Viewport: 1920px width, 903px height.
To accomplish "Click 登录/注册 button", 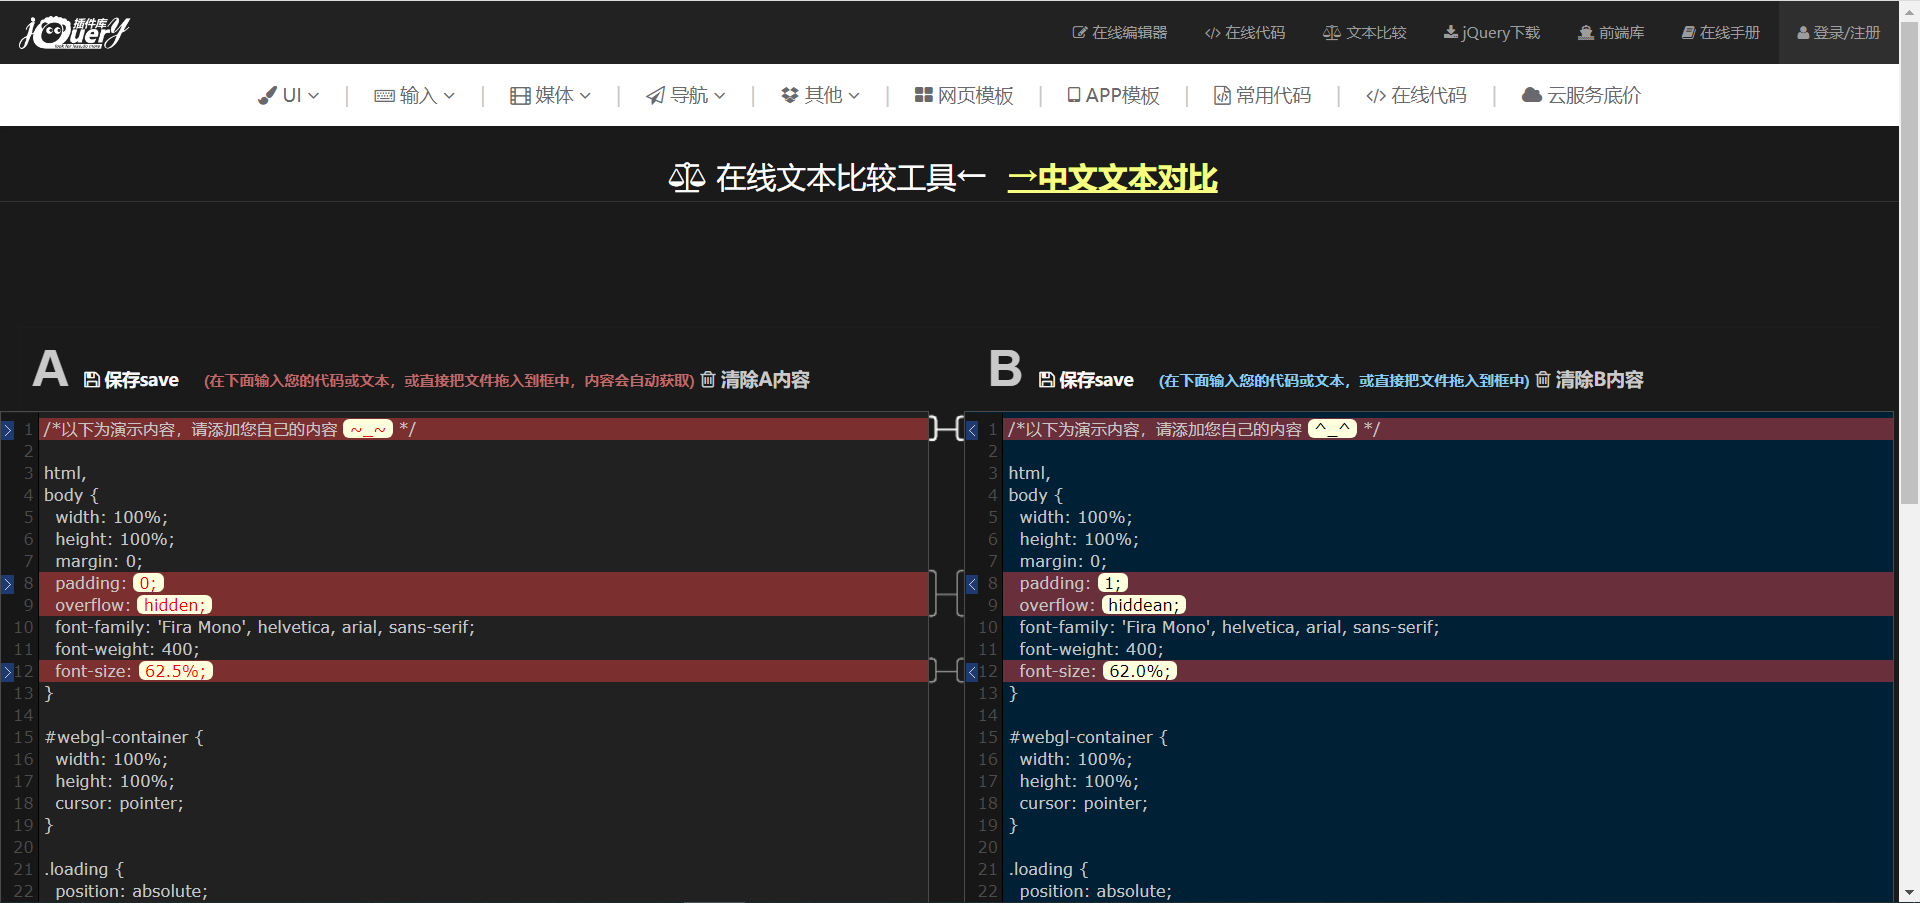I will (x=1839, y=32).
